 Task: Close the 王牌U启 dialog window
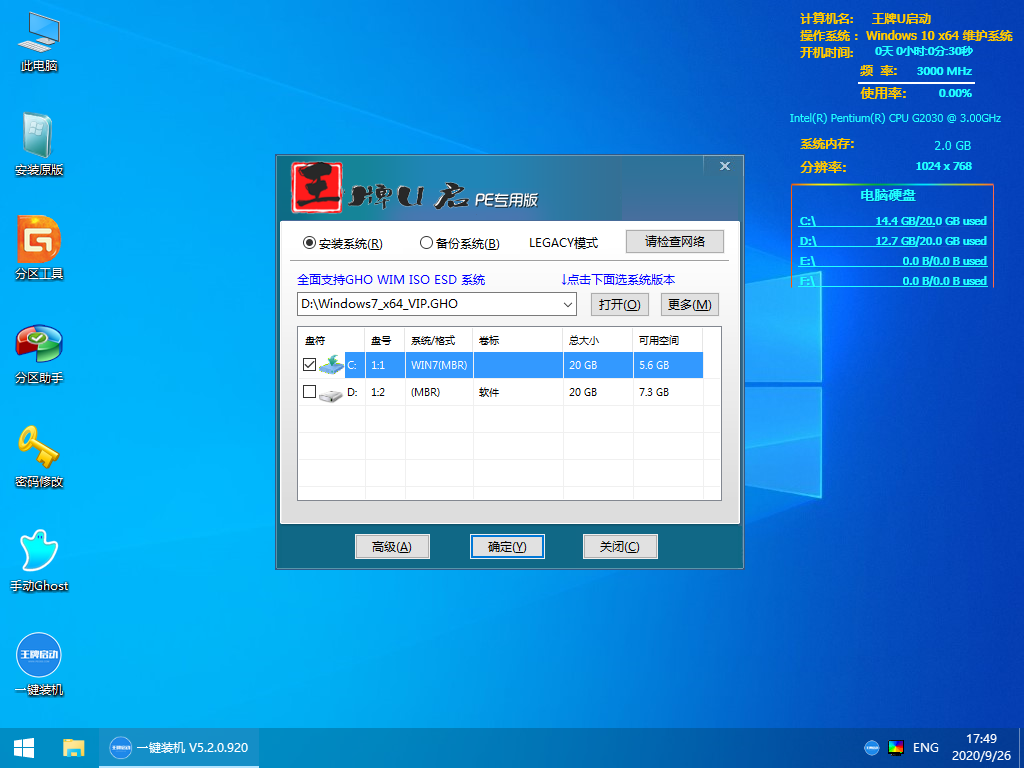coord(724,166)
